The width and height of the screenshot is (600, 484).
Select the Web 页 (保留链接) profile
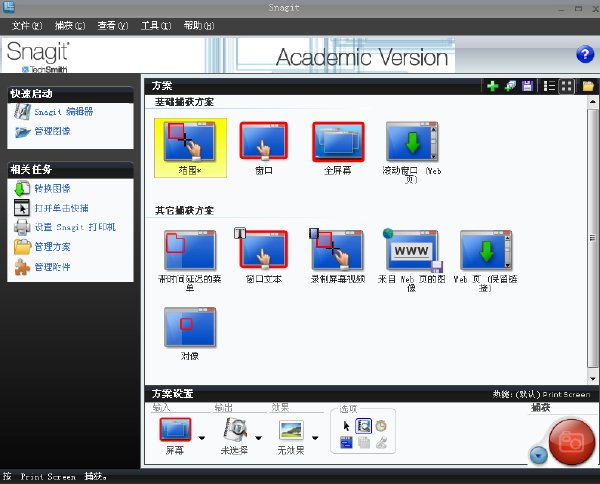tap(485, 261)
